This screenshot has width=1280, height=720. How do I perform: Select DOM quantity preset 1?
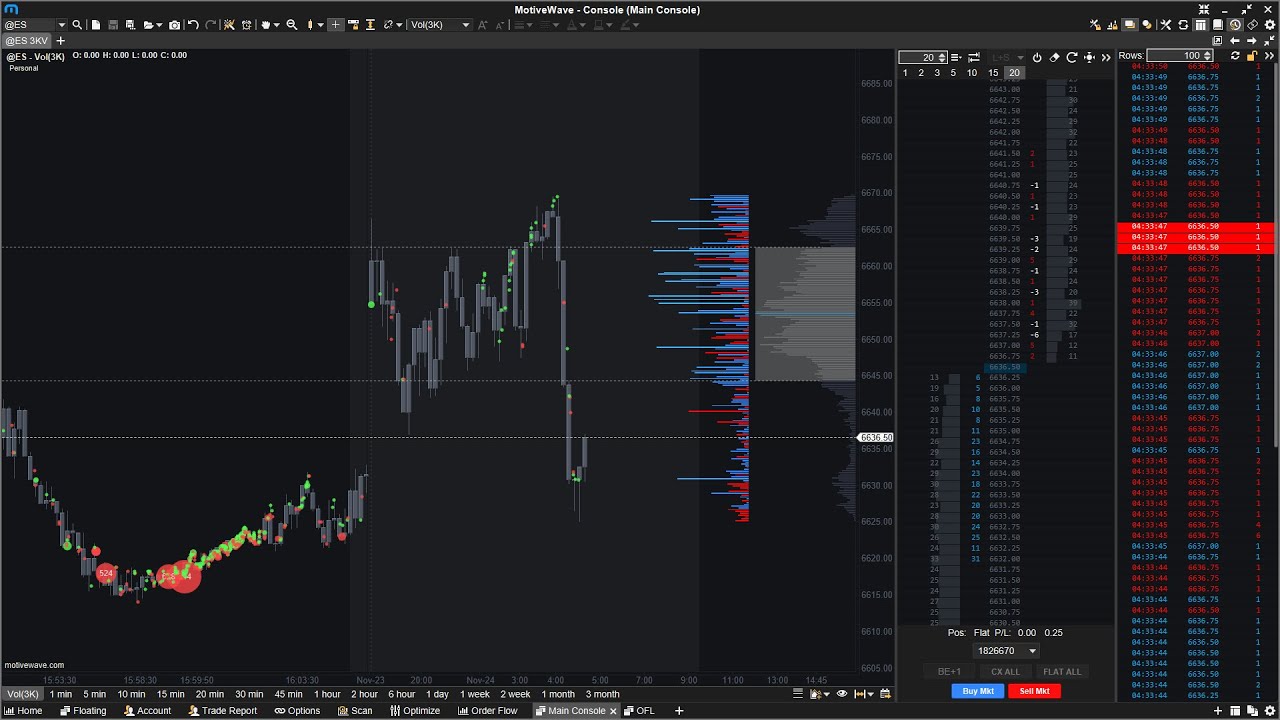(905, 73)
